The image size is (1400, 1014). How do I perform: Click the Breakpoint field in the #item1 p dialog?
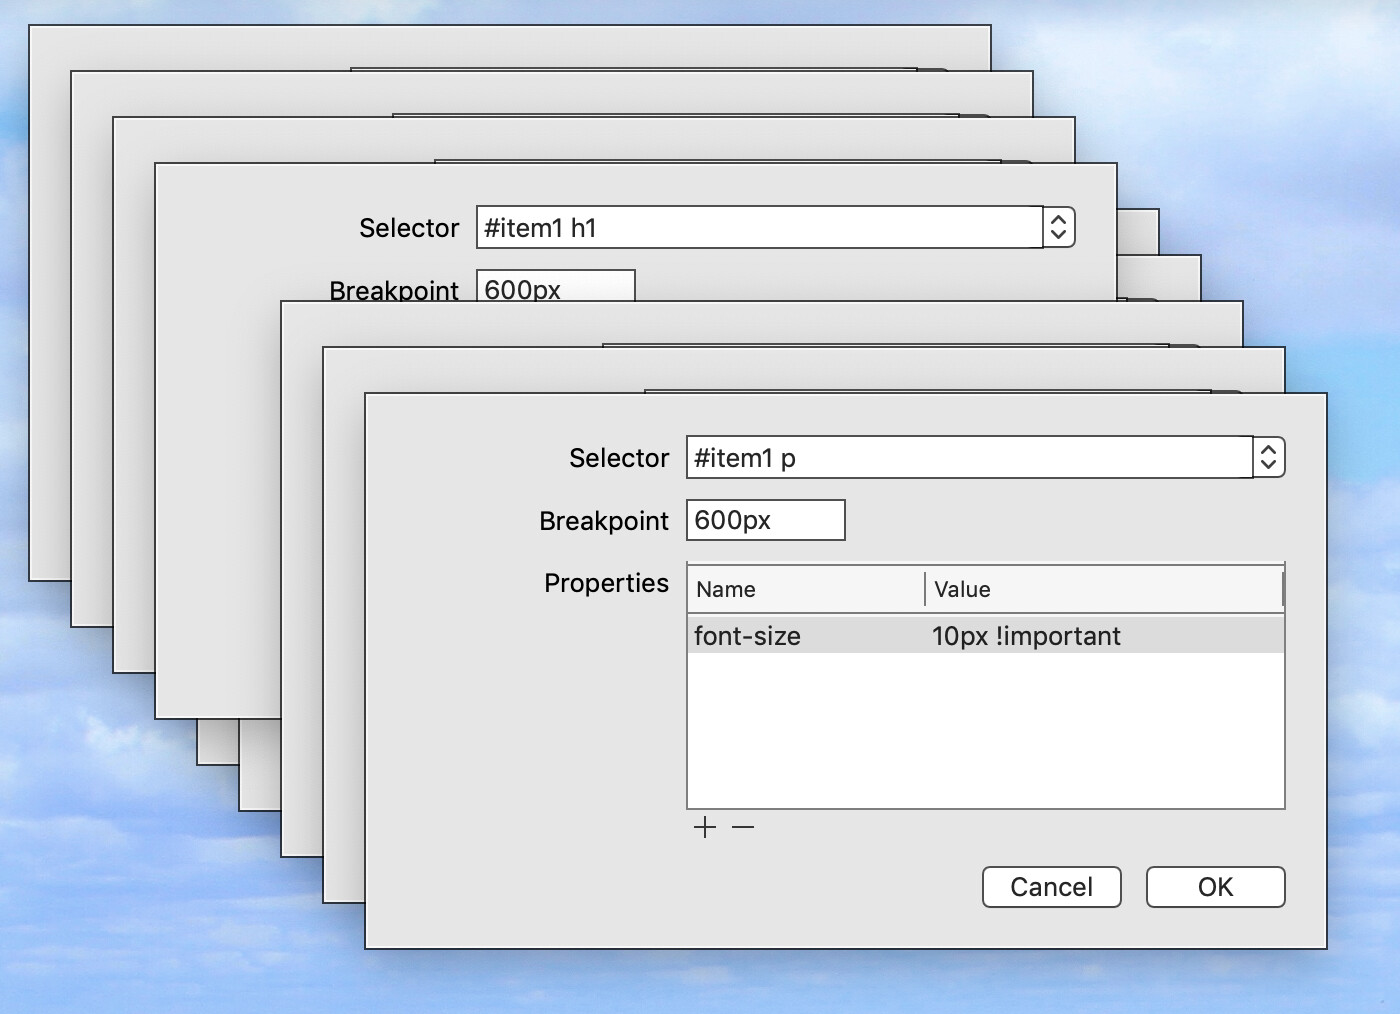(x=765, y=520)
